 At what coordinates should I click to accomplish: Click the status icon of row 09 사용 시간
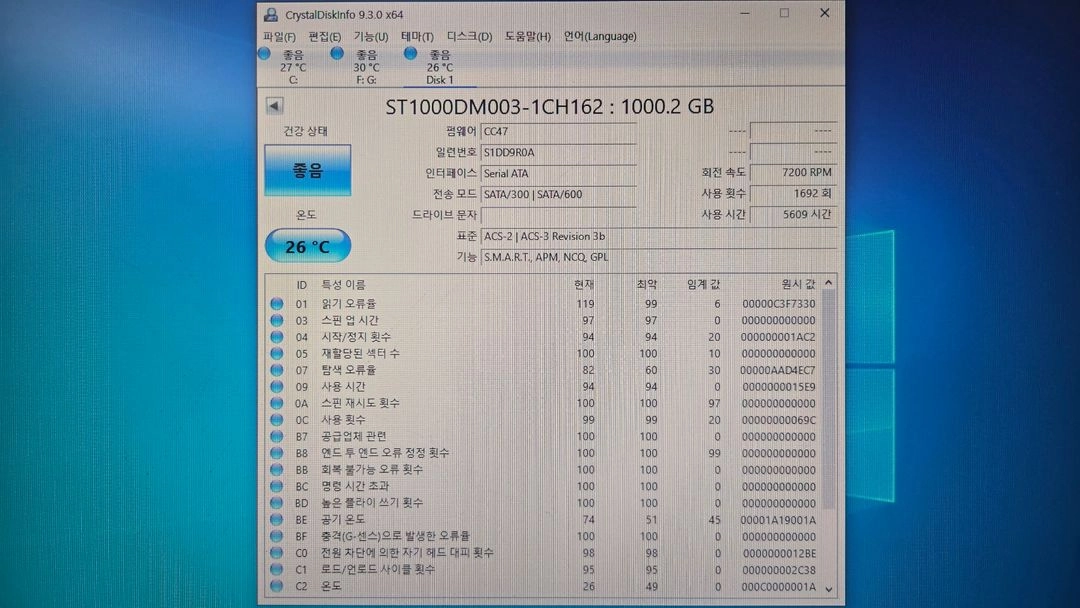(277, 386)
